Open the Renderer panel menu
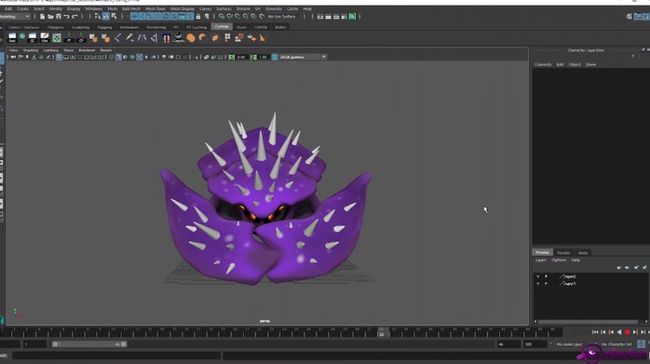Viewport: 650px width, 364px height. click(x=87, y=50)
